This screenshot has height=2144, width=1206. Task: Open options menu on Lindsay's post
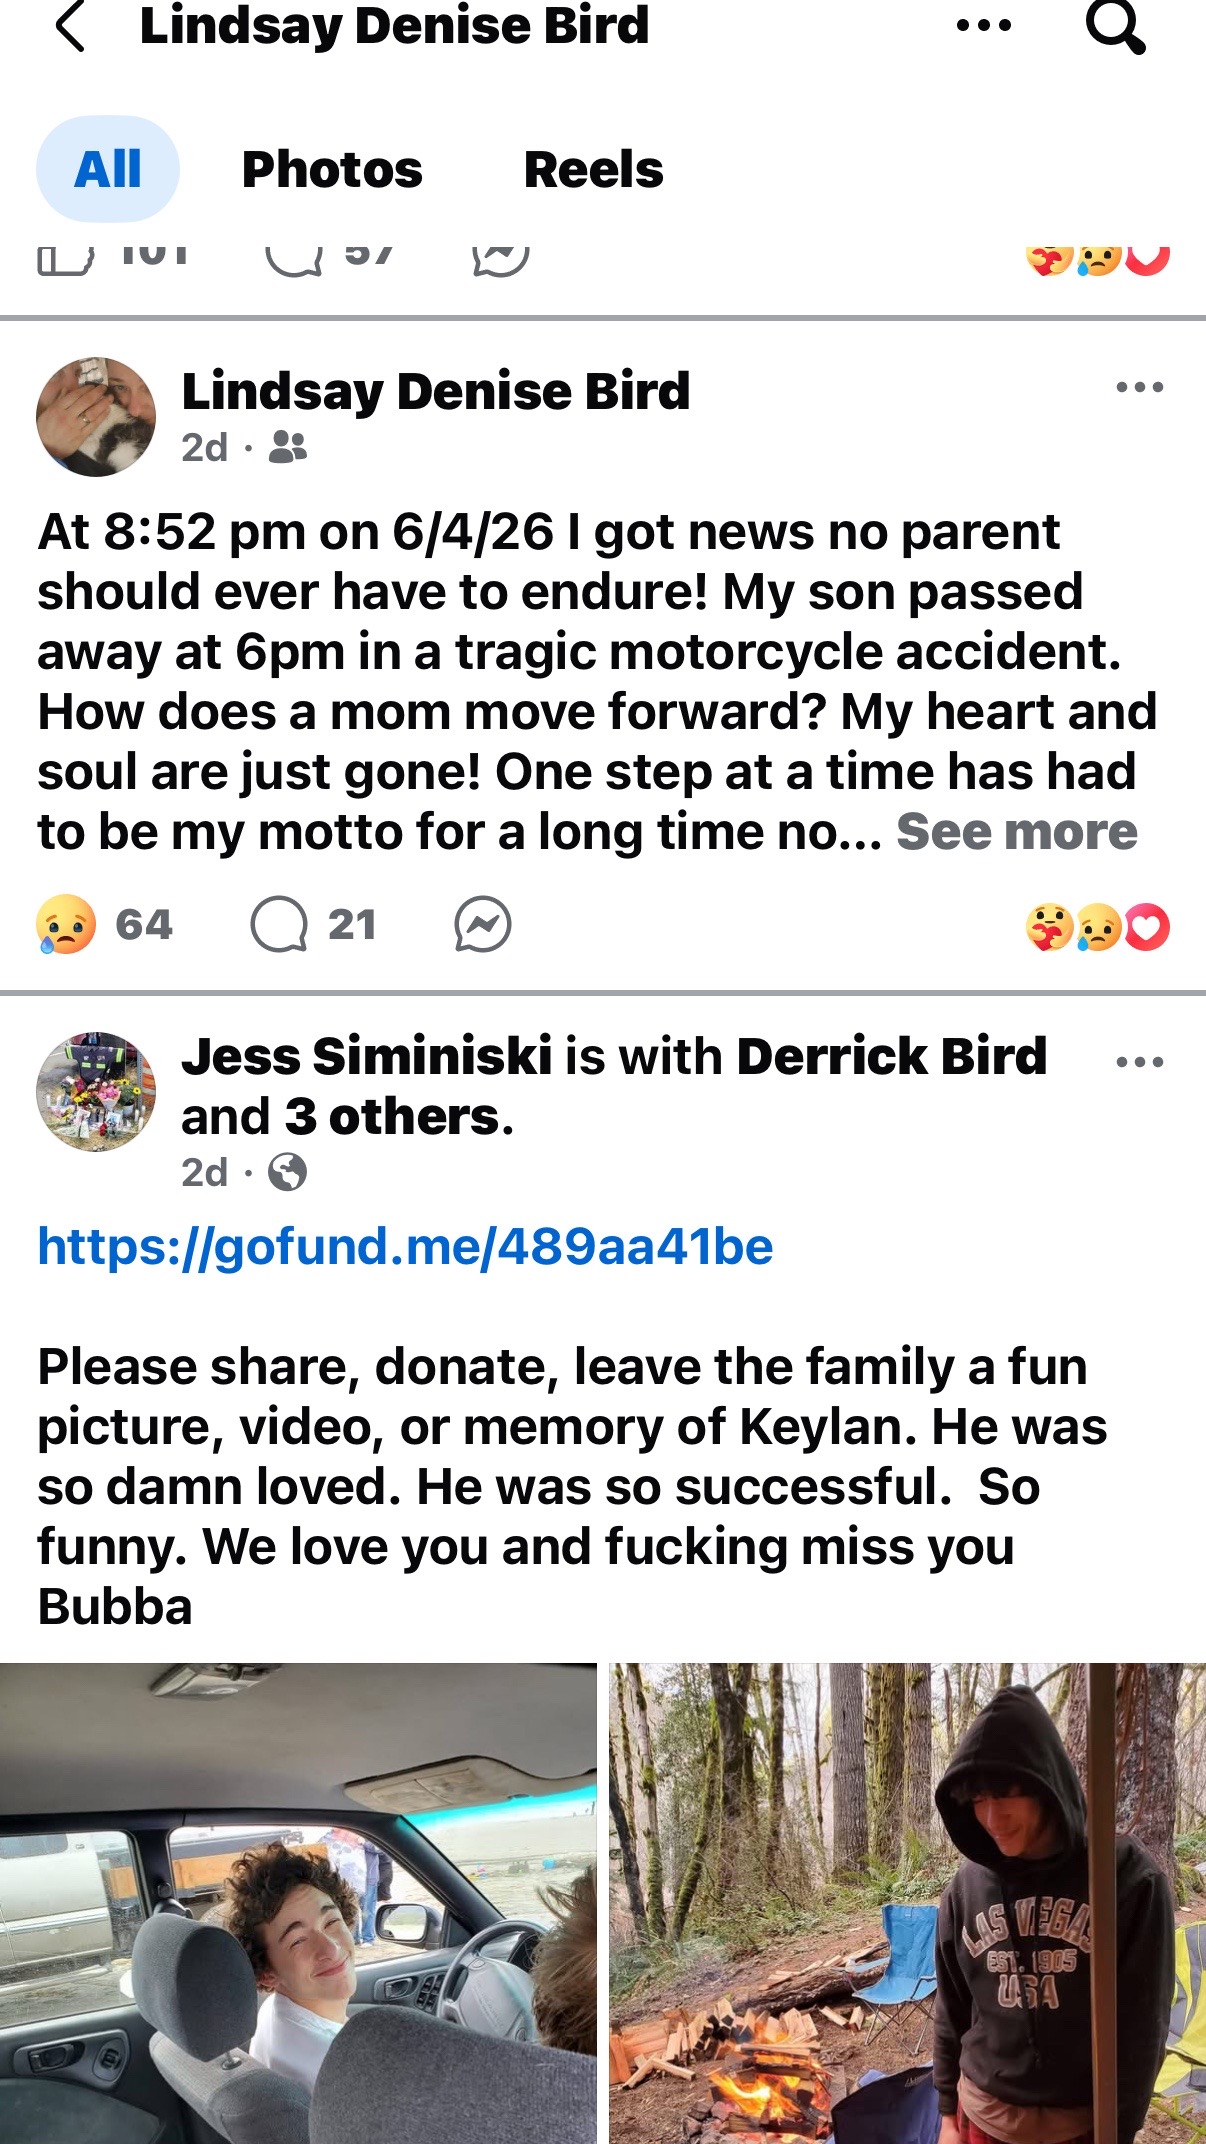click(x=1140, y=387)
